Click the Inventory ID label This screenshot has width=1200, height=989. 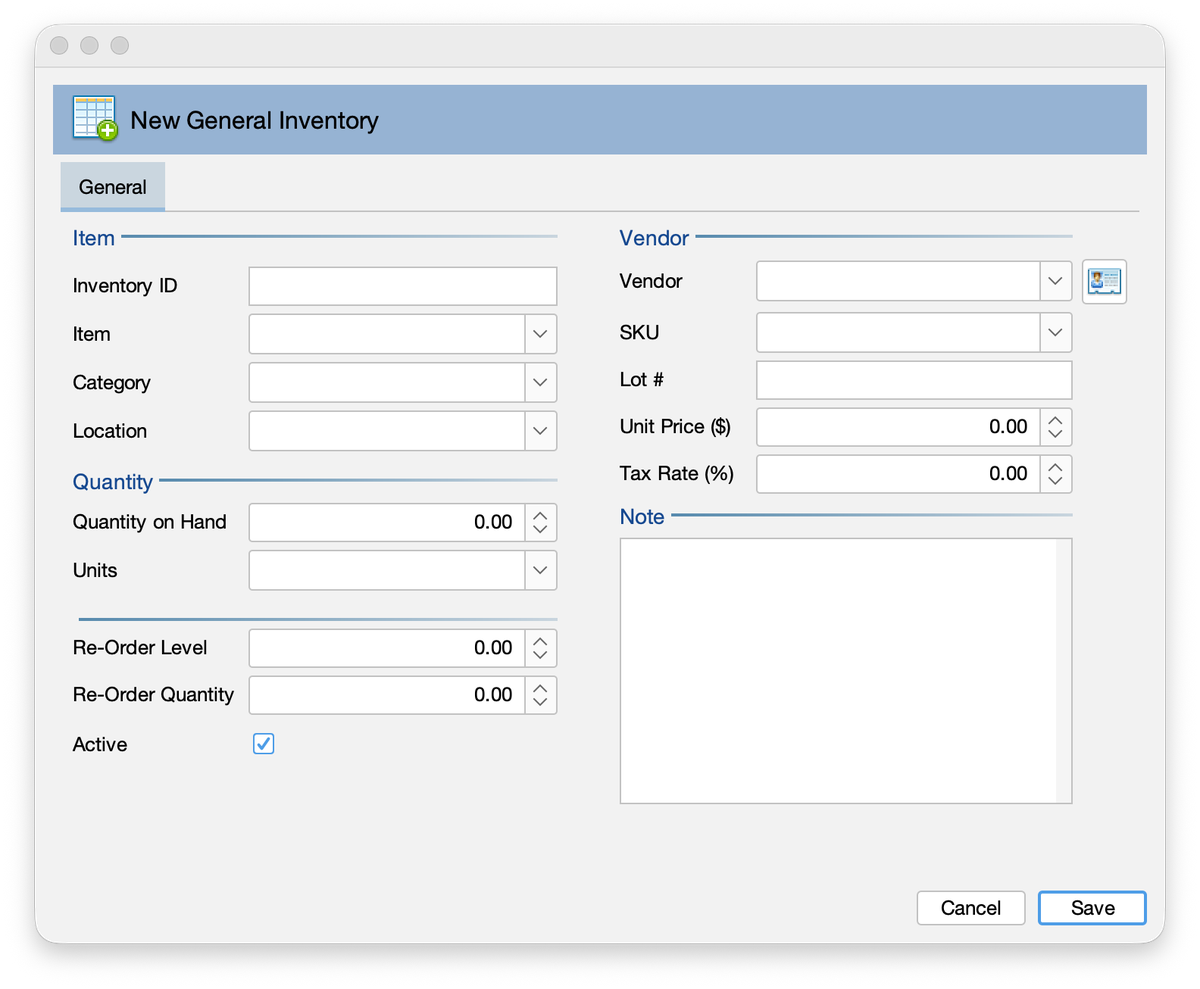click(125, 286)
